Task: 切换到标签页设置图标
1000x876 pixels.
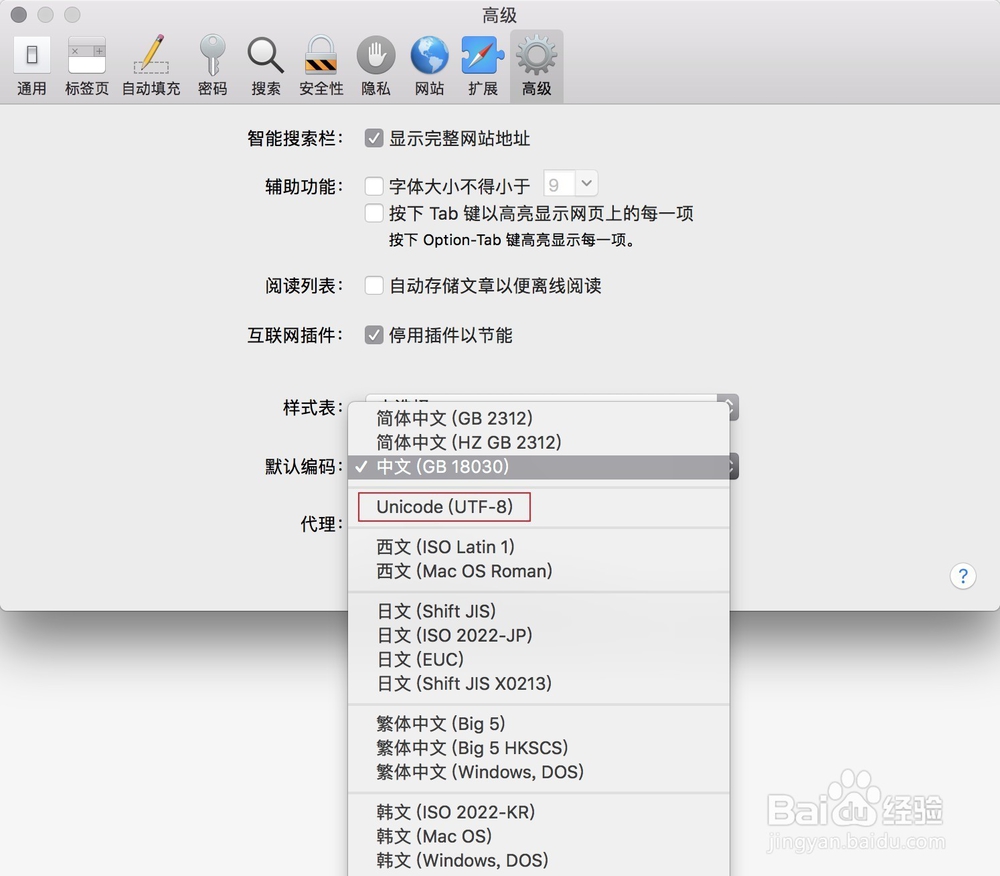Action: 87,63
